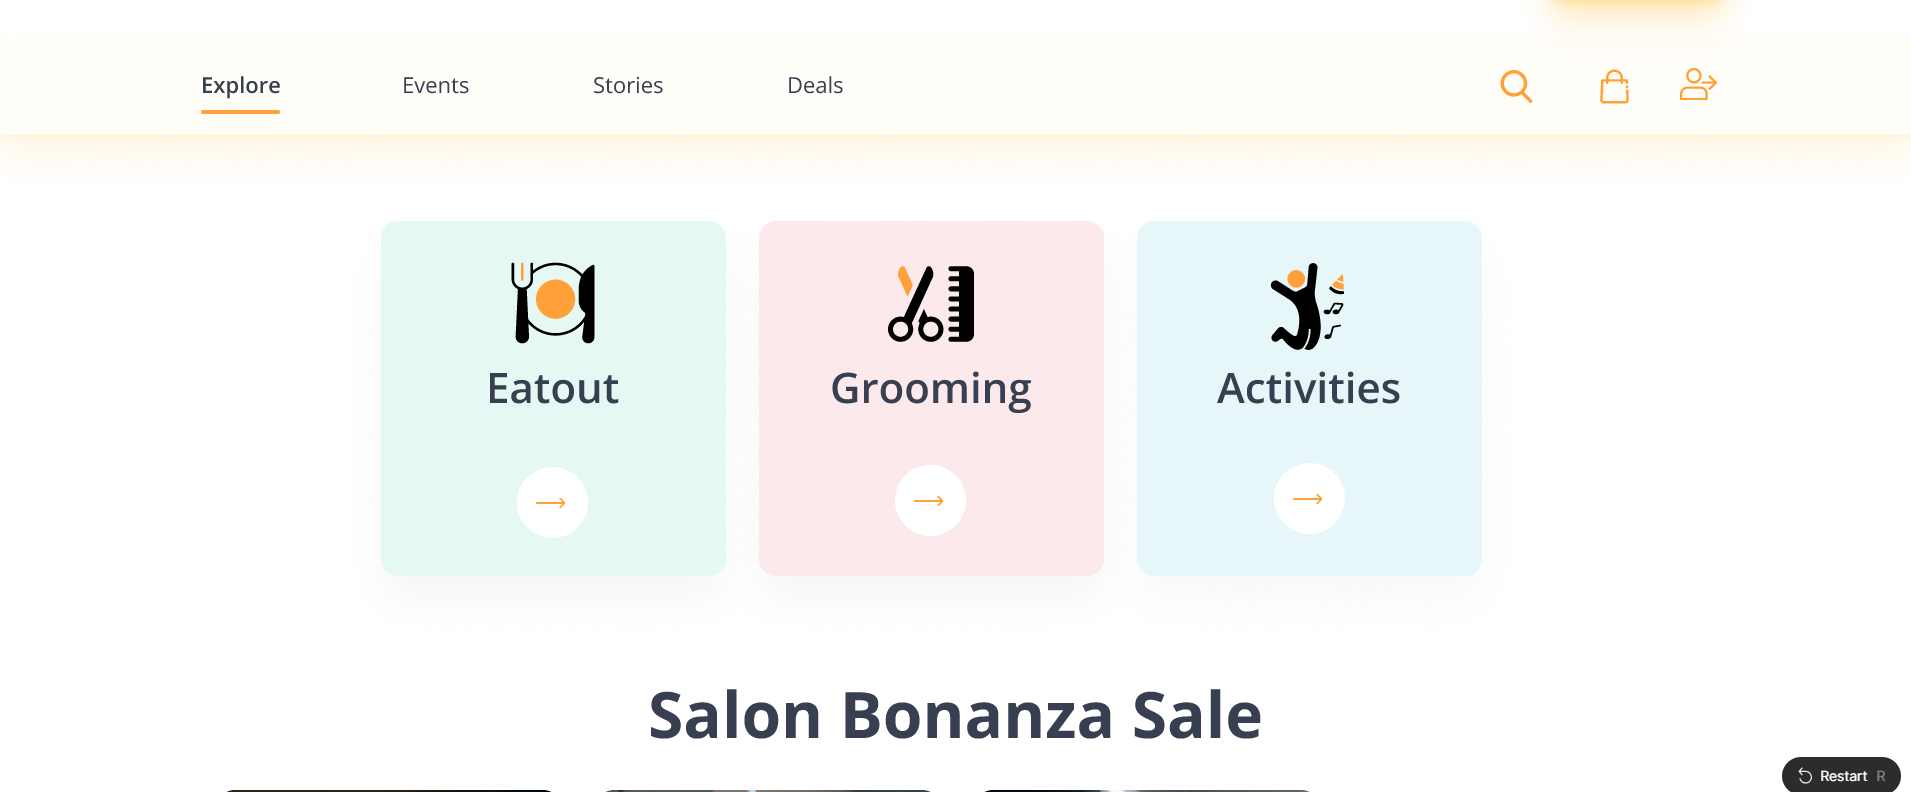Viewport: 1911px width, 792px height.
Task: Click the Eatout fork and plate icon
Action: point(553,303)
